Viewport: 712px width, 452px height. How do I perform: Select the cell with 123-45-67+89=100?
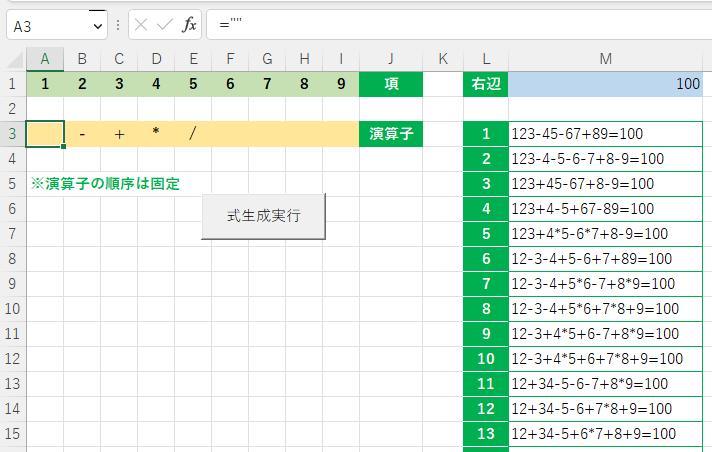point(605,133)
